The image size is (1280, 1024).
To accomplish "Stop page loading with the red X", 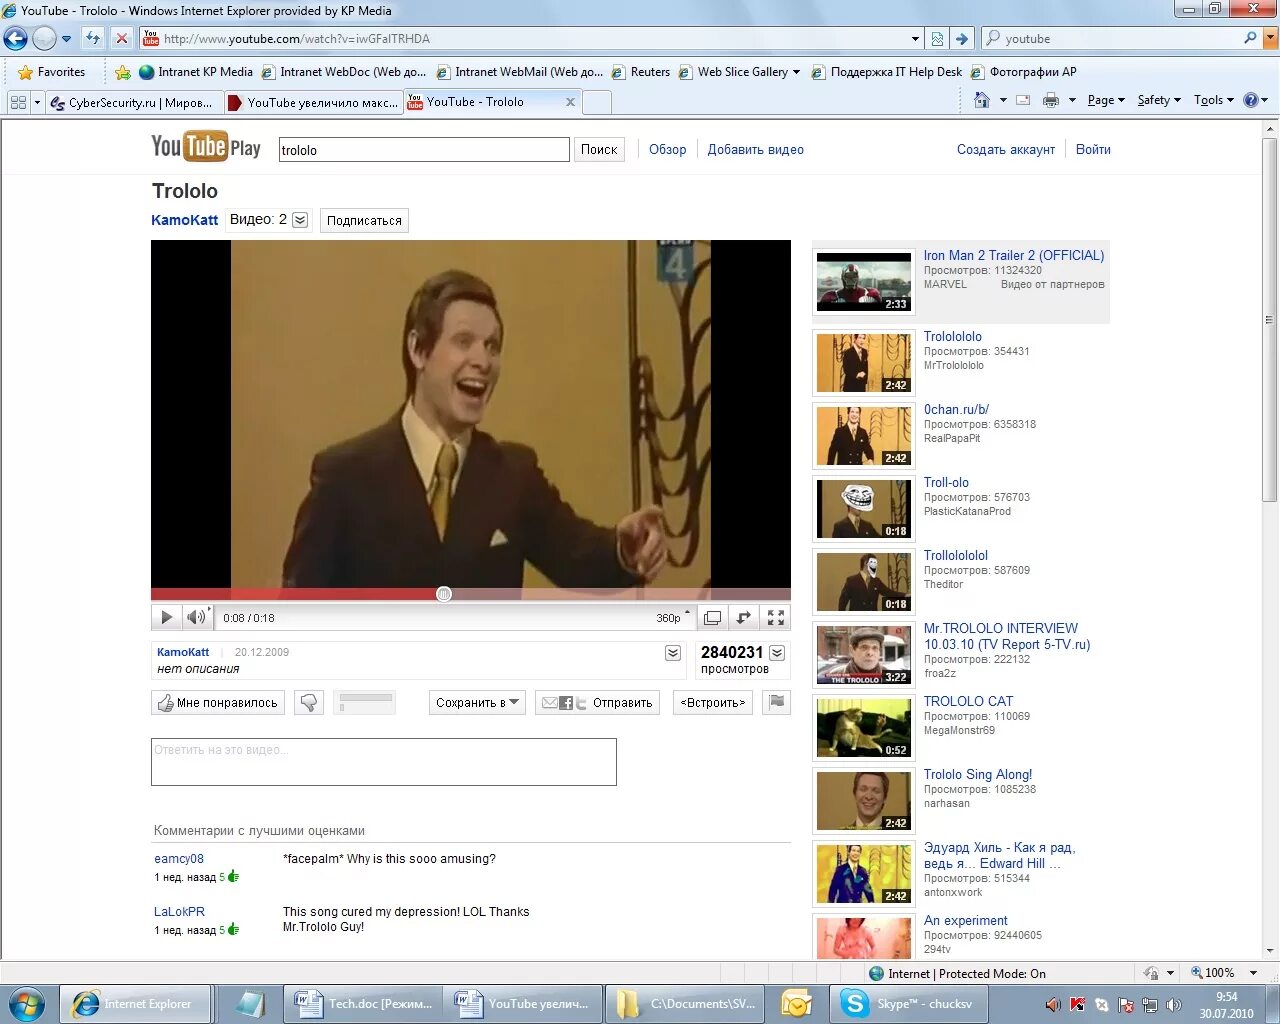I will click(x=122, y=38).
